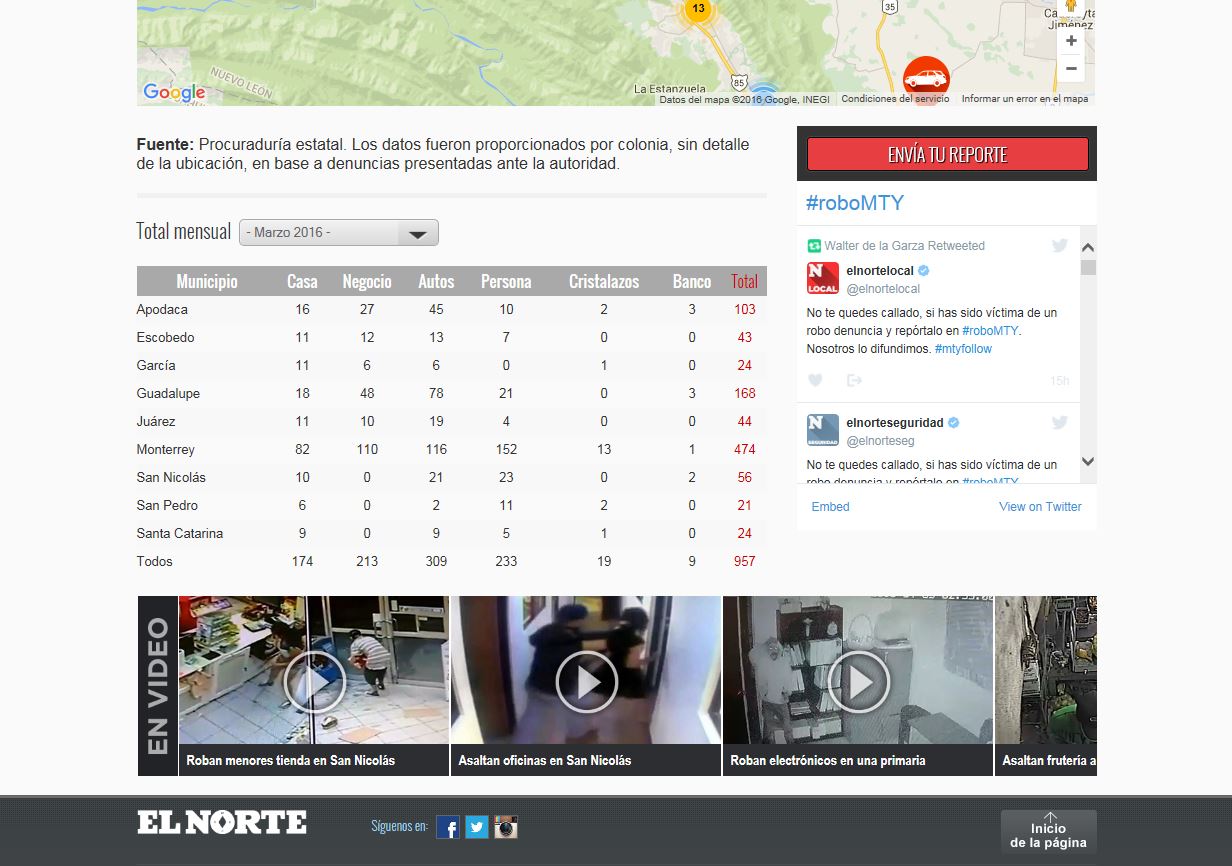Play video Roban electrónicos en una primaria

click(858, 682)
